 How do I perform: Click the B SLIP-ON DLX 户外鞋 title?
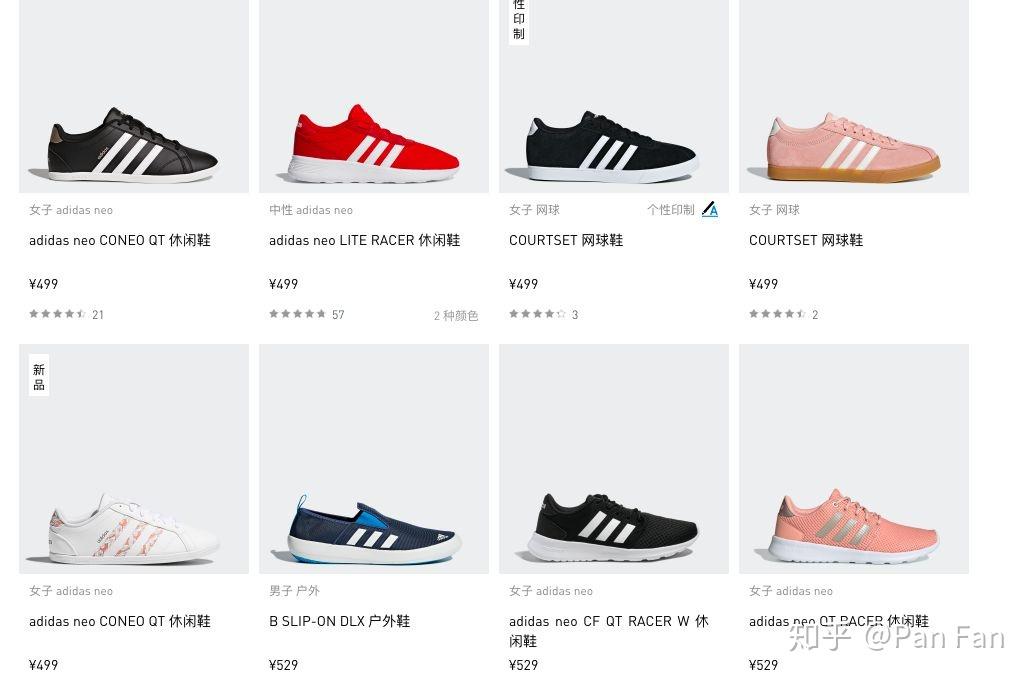click(339, 621)
